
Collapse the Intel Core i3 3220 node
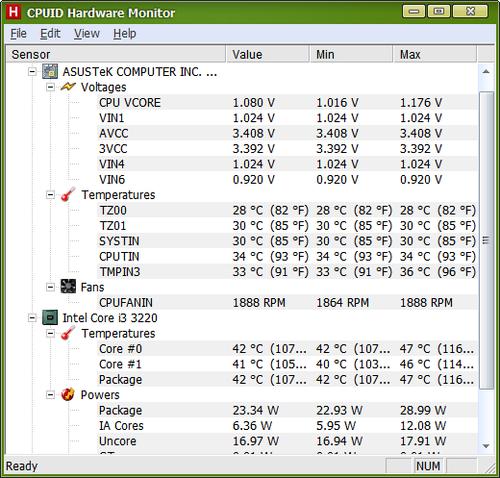click(x=32, y=318)
